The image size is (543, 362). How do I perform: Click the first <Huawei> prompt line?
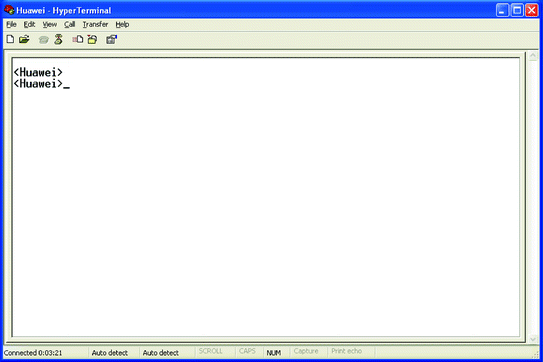38,72
